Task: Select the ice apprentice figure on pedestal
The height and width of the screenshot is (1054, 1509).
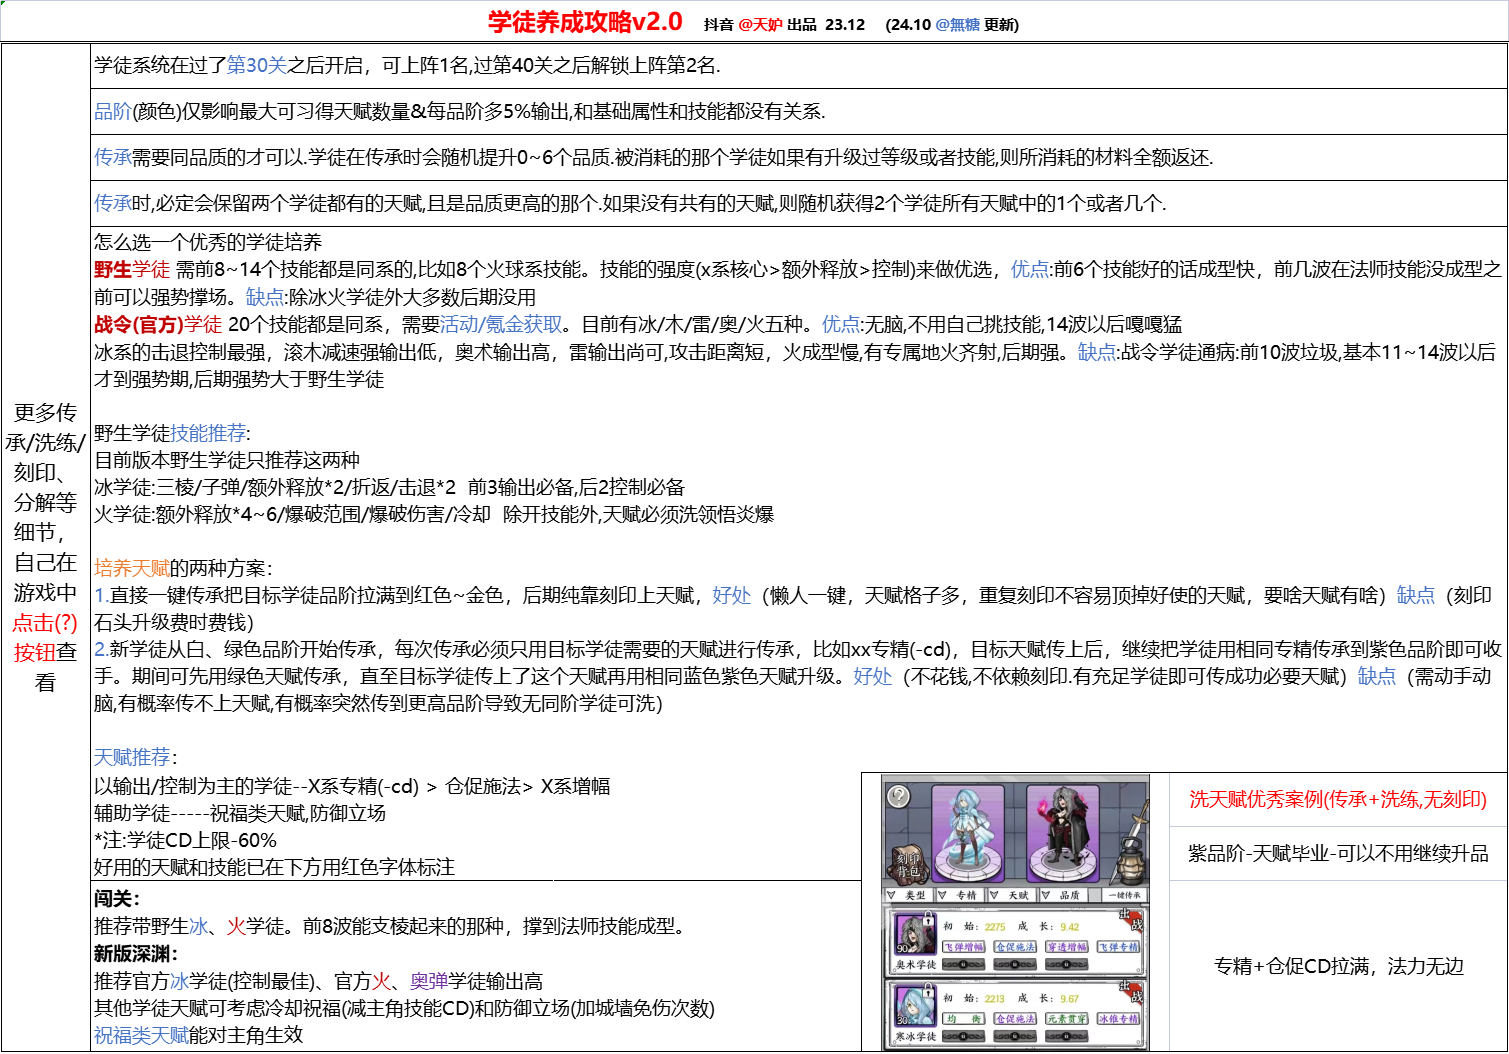Action: (x=967, y=830)
